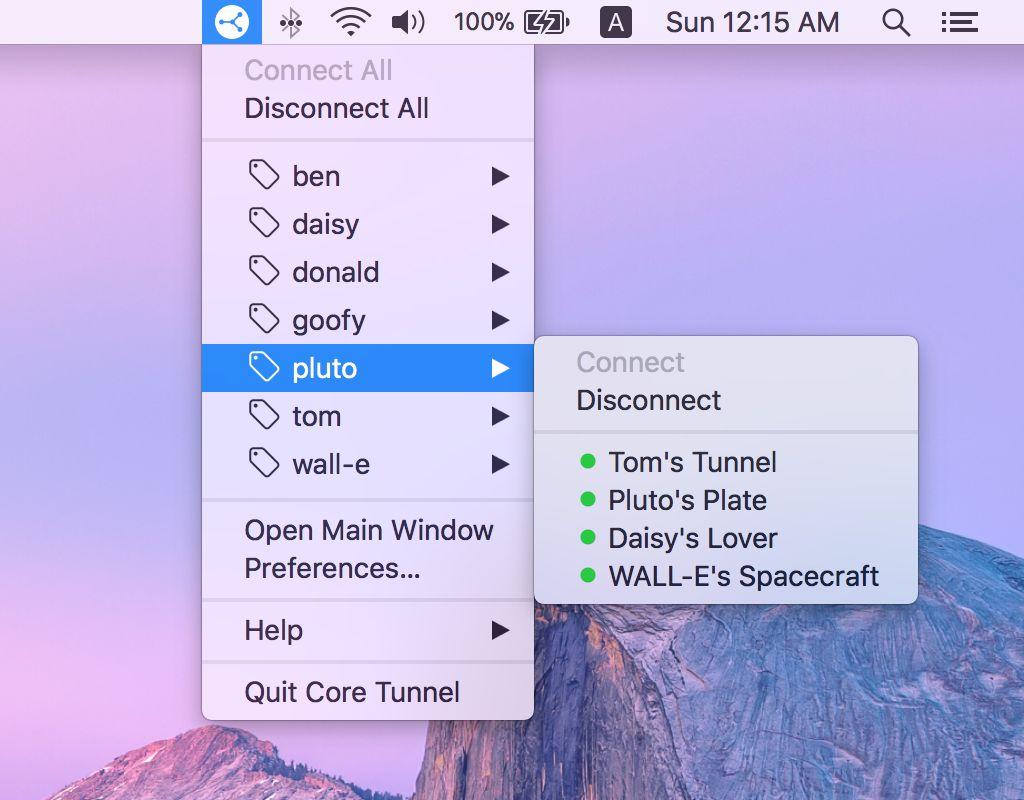Open Spotlight search magnifier
Screen dimensions: 1024x800
click(x=896, y=23)
